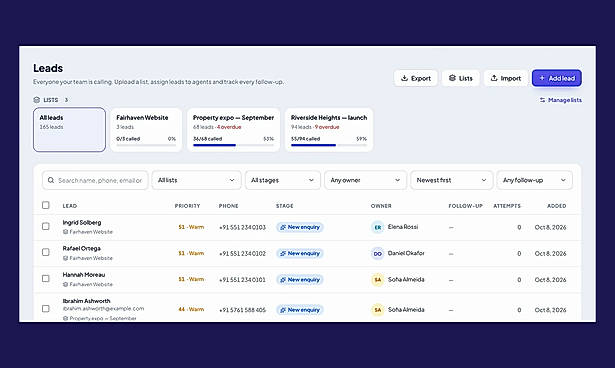
Task: Click phone number +91 551 234 0102
Action: click(242, 253)
